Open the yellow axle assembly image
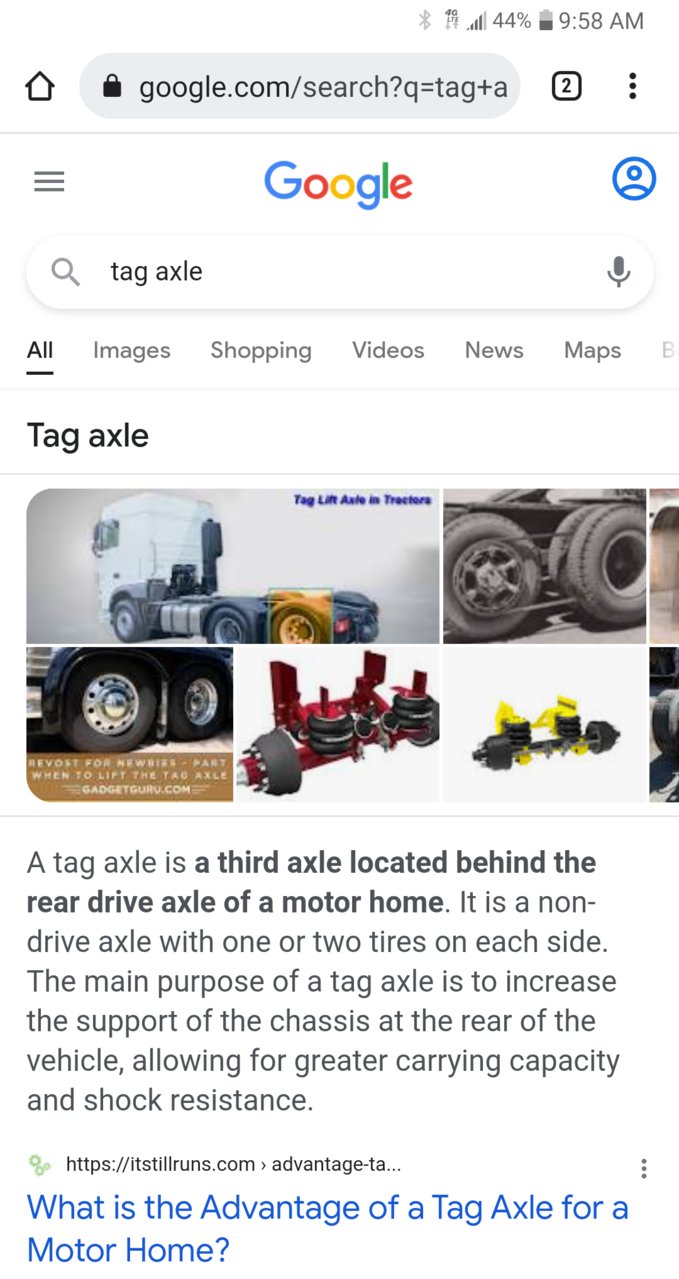This screenshot has width=679, height=1279. [544, 724]
